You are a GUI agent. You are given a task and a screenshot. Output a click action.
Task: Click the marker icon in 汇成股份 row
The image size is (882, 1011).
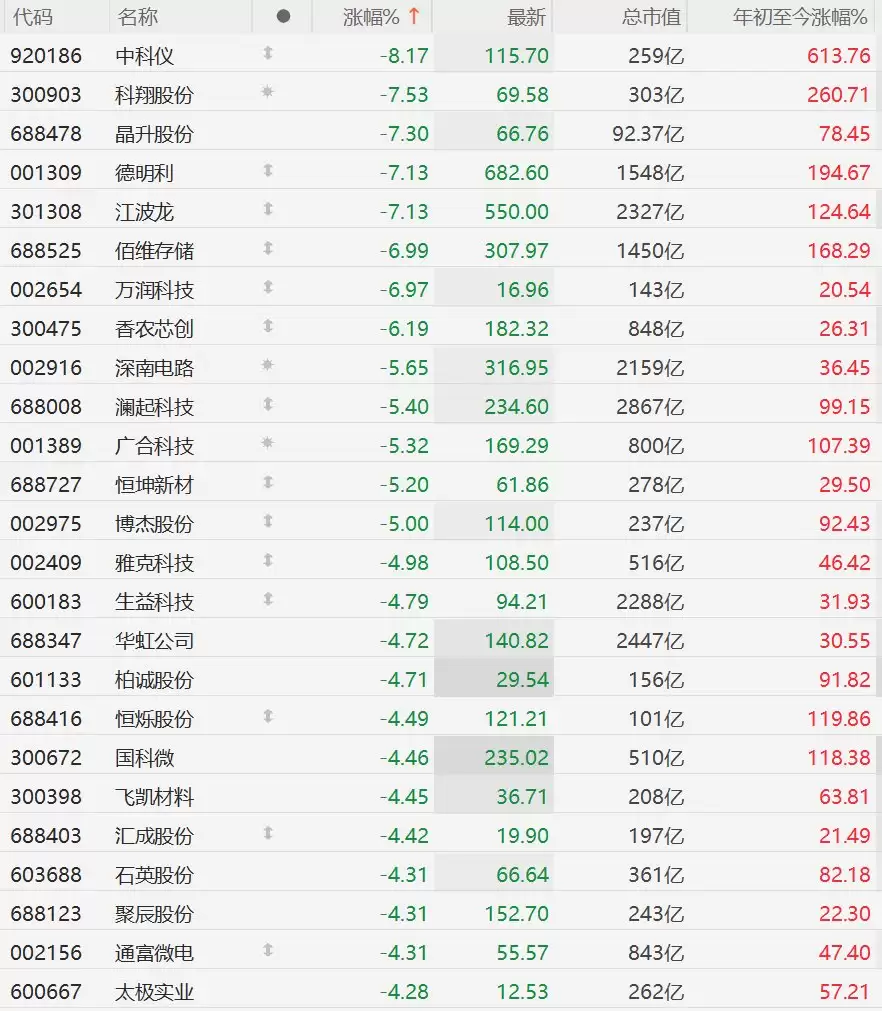pyautogui.click(x=268, y=833)
